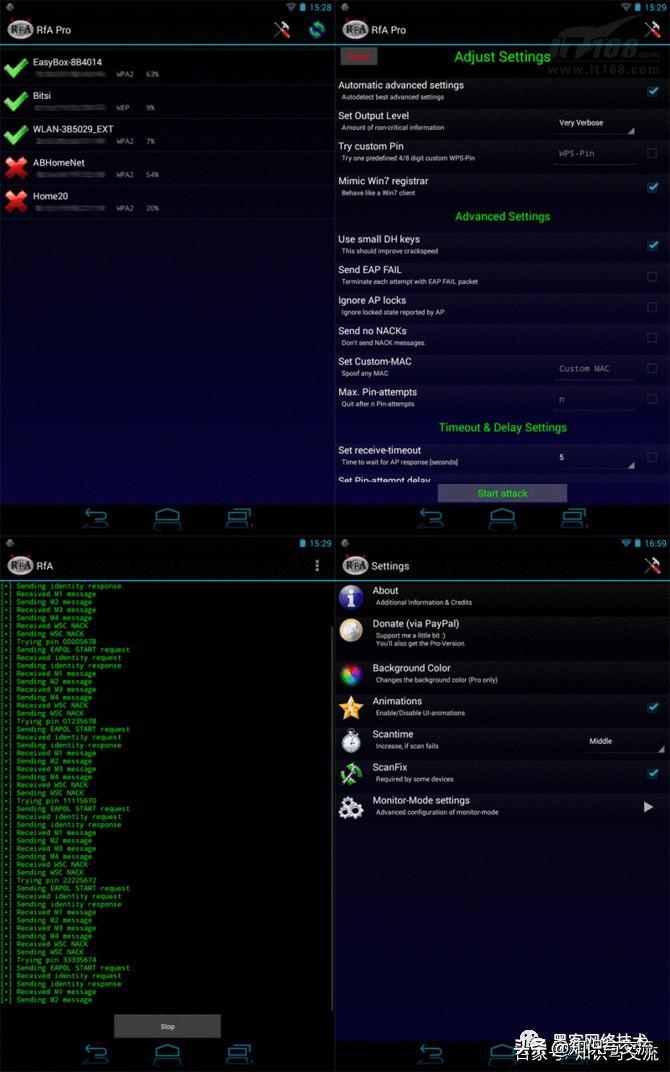Tap green checkmark beside Bitsi network
Viewport: 670px width, 1072px height.
(16, 101)
